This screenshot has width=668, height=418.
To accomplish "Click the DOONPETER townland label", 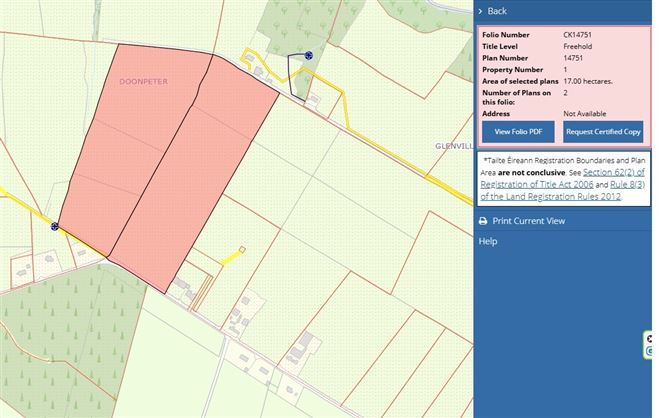I will (x=142, y=80).
